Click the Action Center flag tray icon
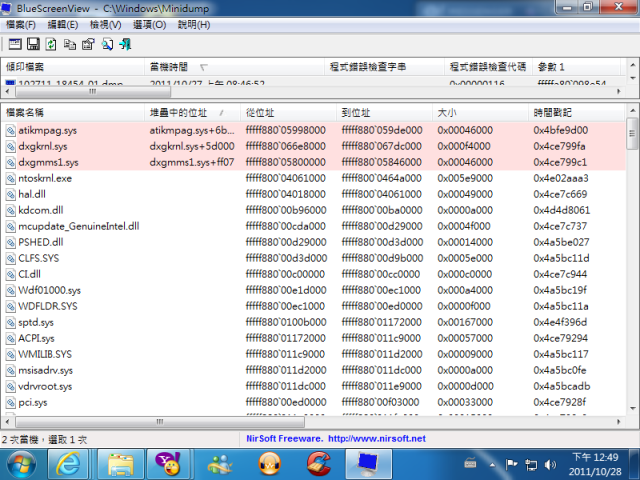 point(511,464)
